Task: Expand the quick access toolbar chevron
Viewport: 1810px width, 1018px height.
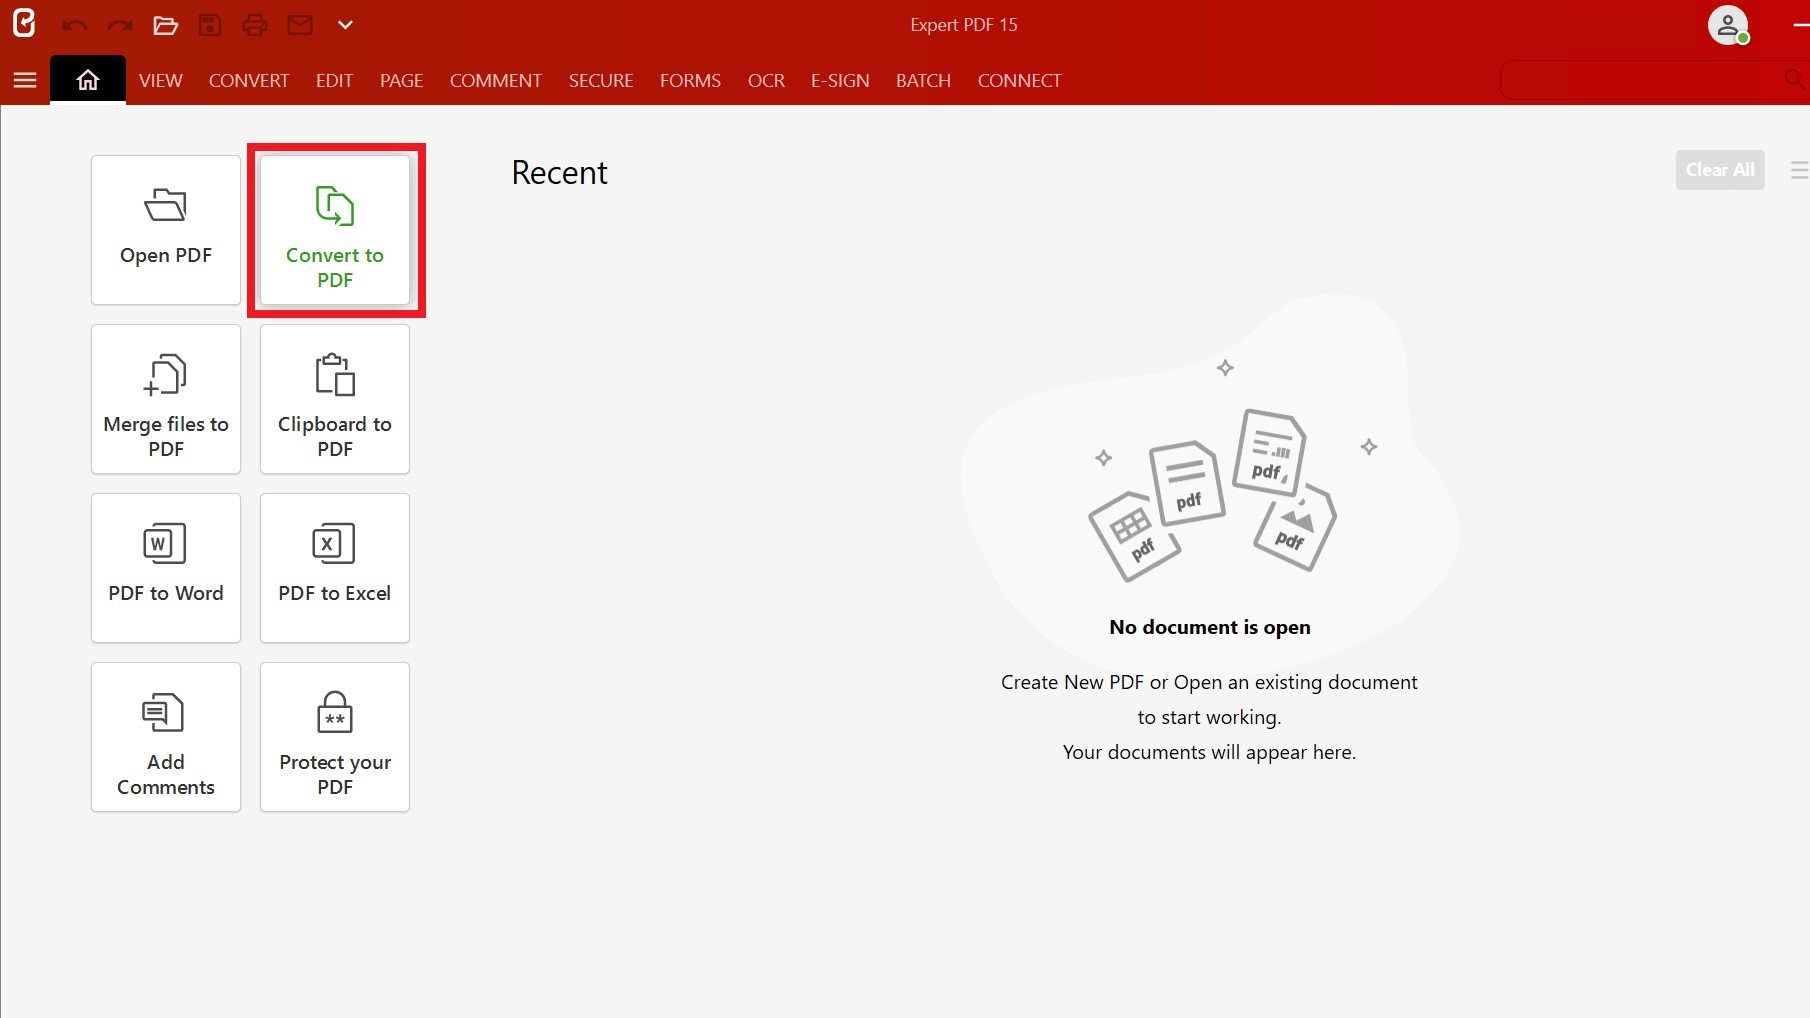Action: coord(345,25)
